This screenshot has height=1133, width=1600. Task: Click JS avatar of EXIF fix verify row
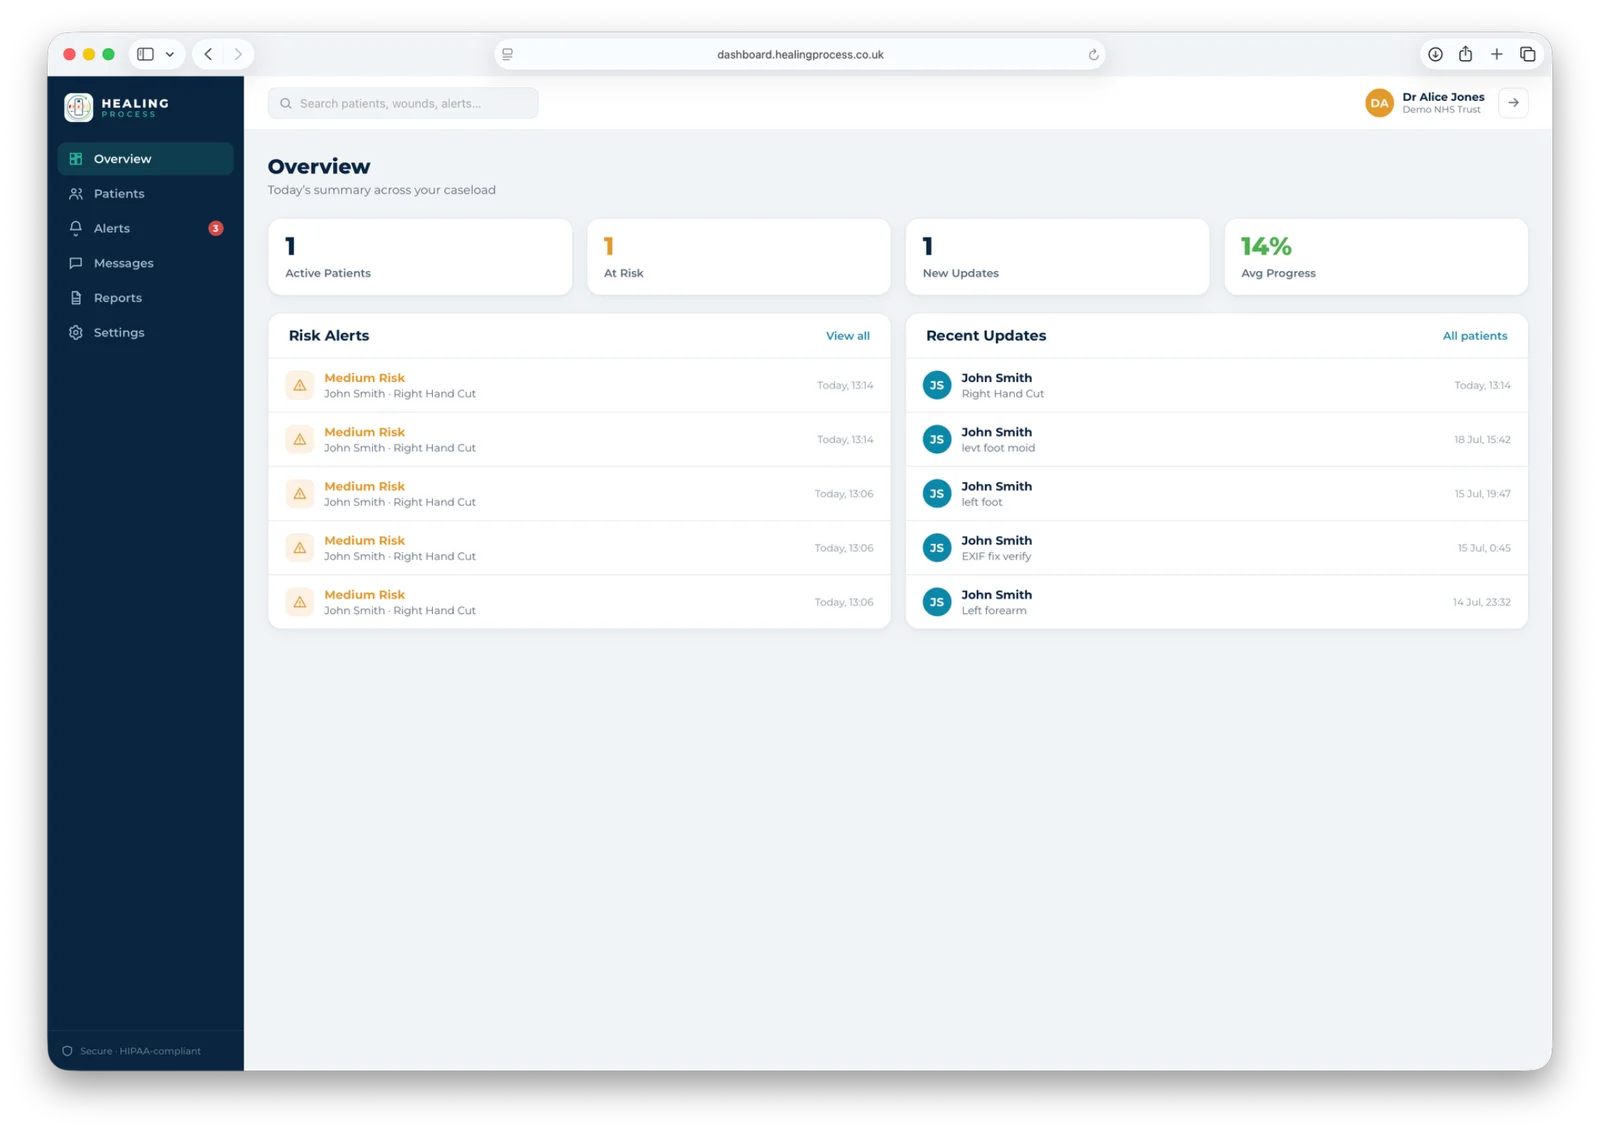point(936,548)
